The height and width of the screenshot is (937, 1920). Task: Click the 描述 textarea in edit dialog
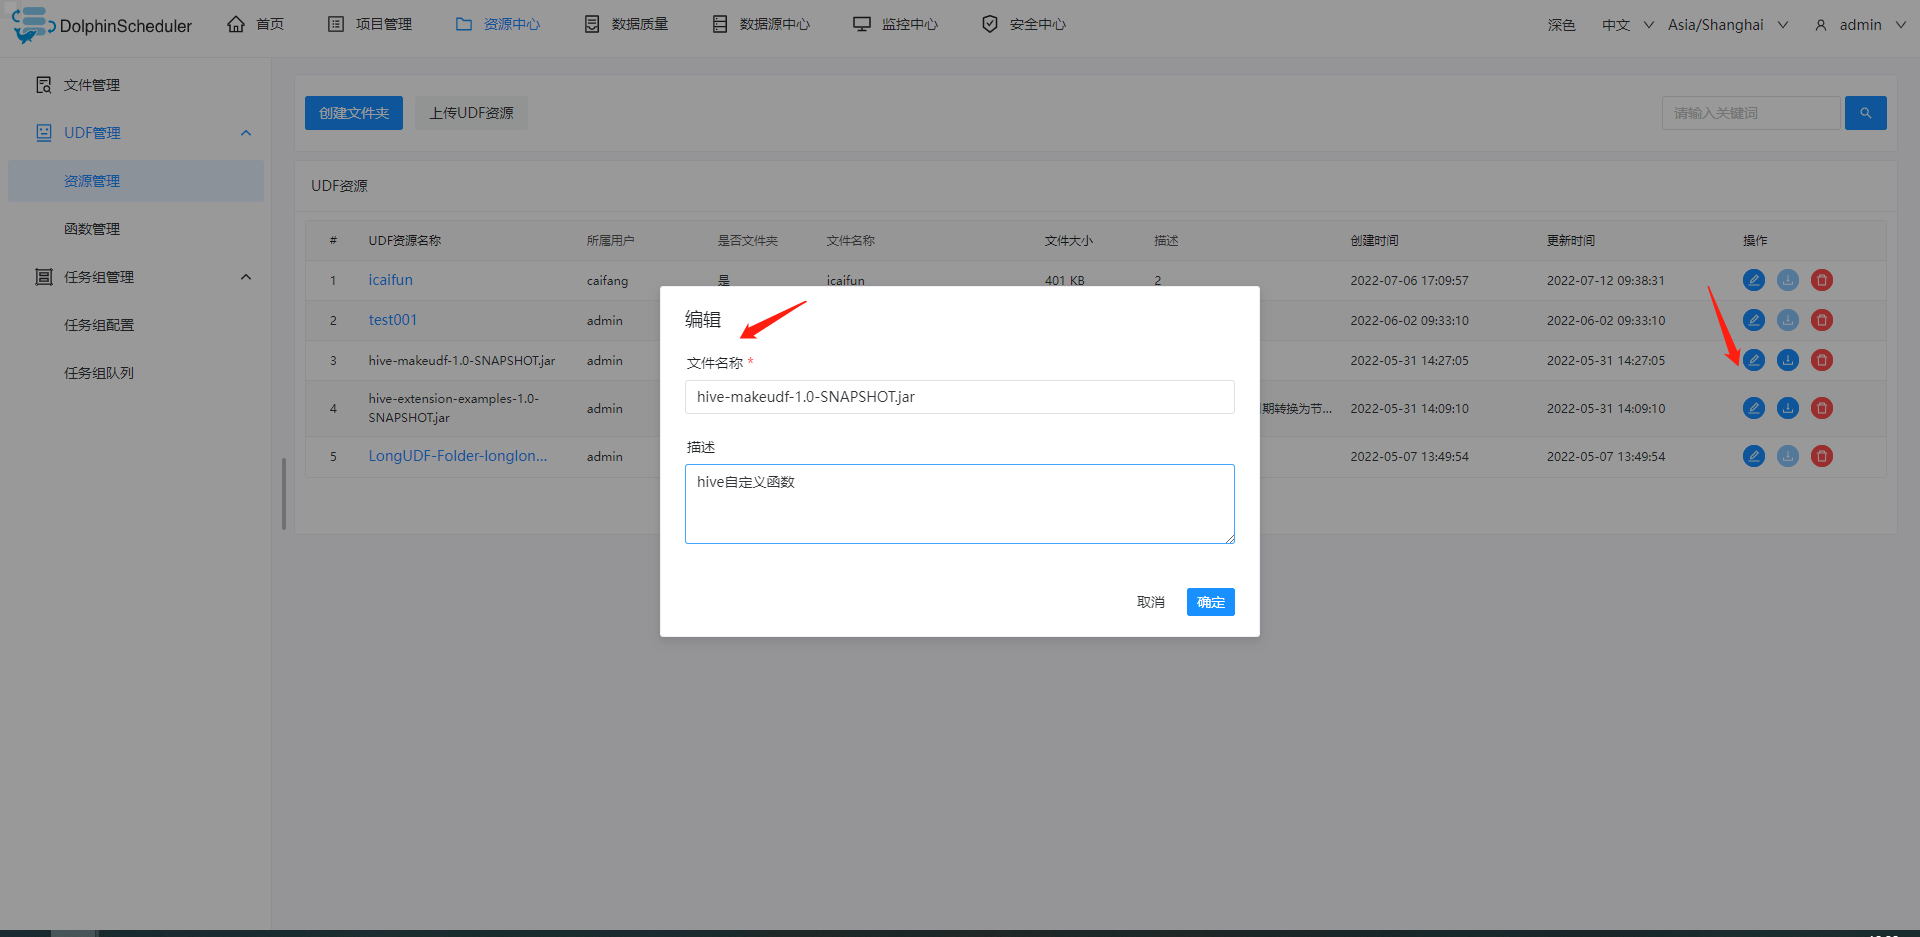(x=960, y=504)
